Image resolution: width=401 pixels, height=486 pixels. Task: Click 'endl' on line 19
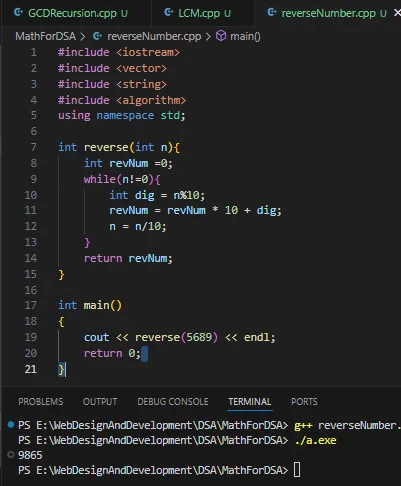click(x=257, y=337)
